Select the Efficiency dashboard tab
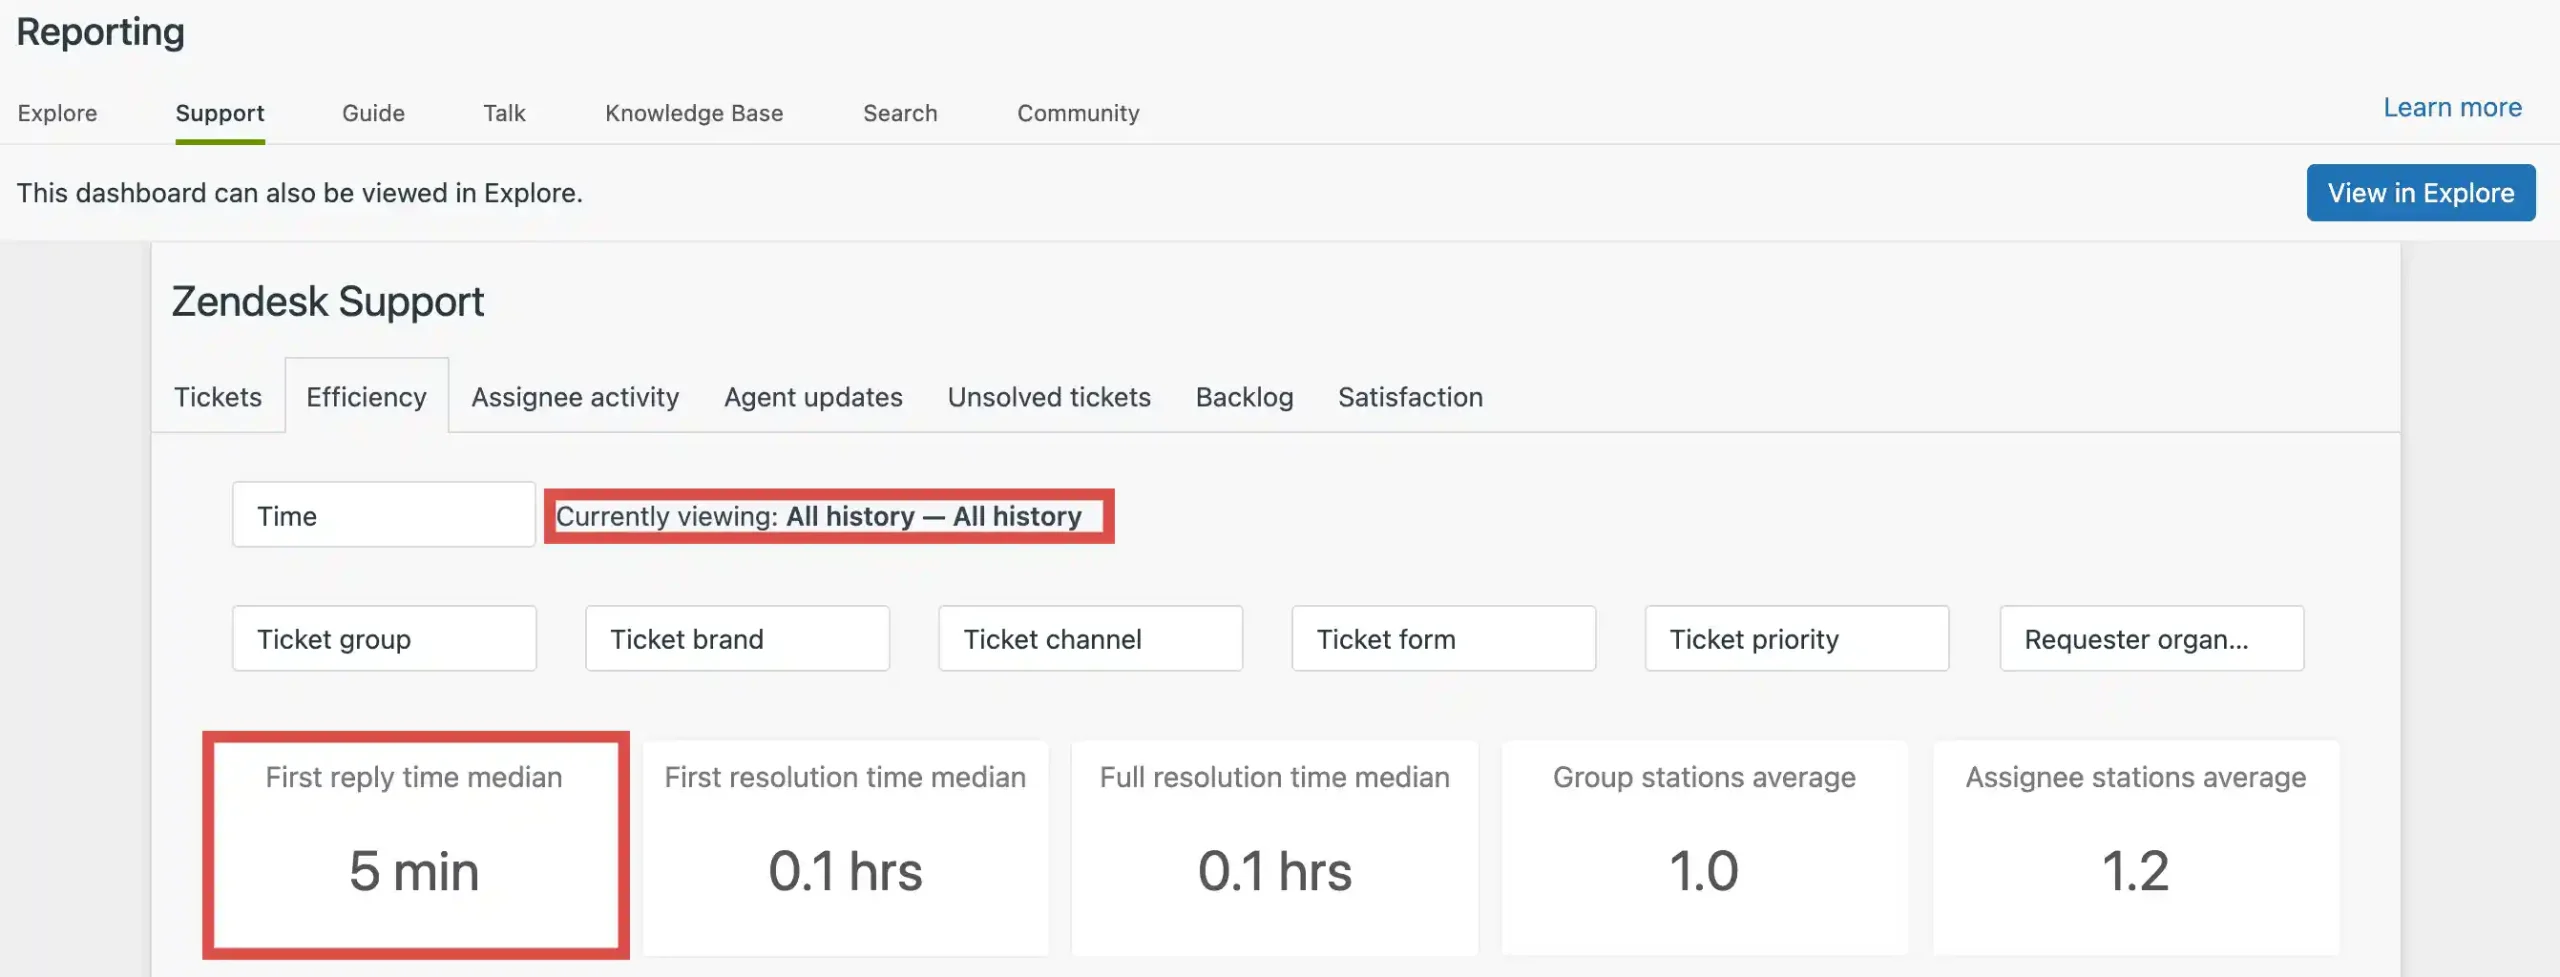Image resolution: width=2560 pixels, height=977 pixels. click(x=366, y=397)
